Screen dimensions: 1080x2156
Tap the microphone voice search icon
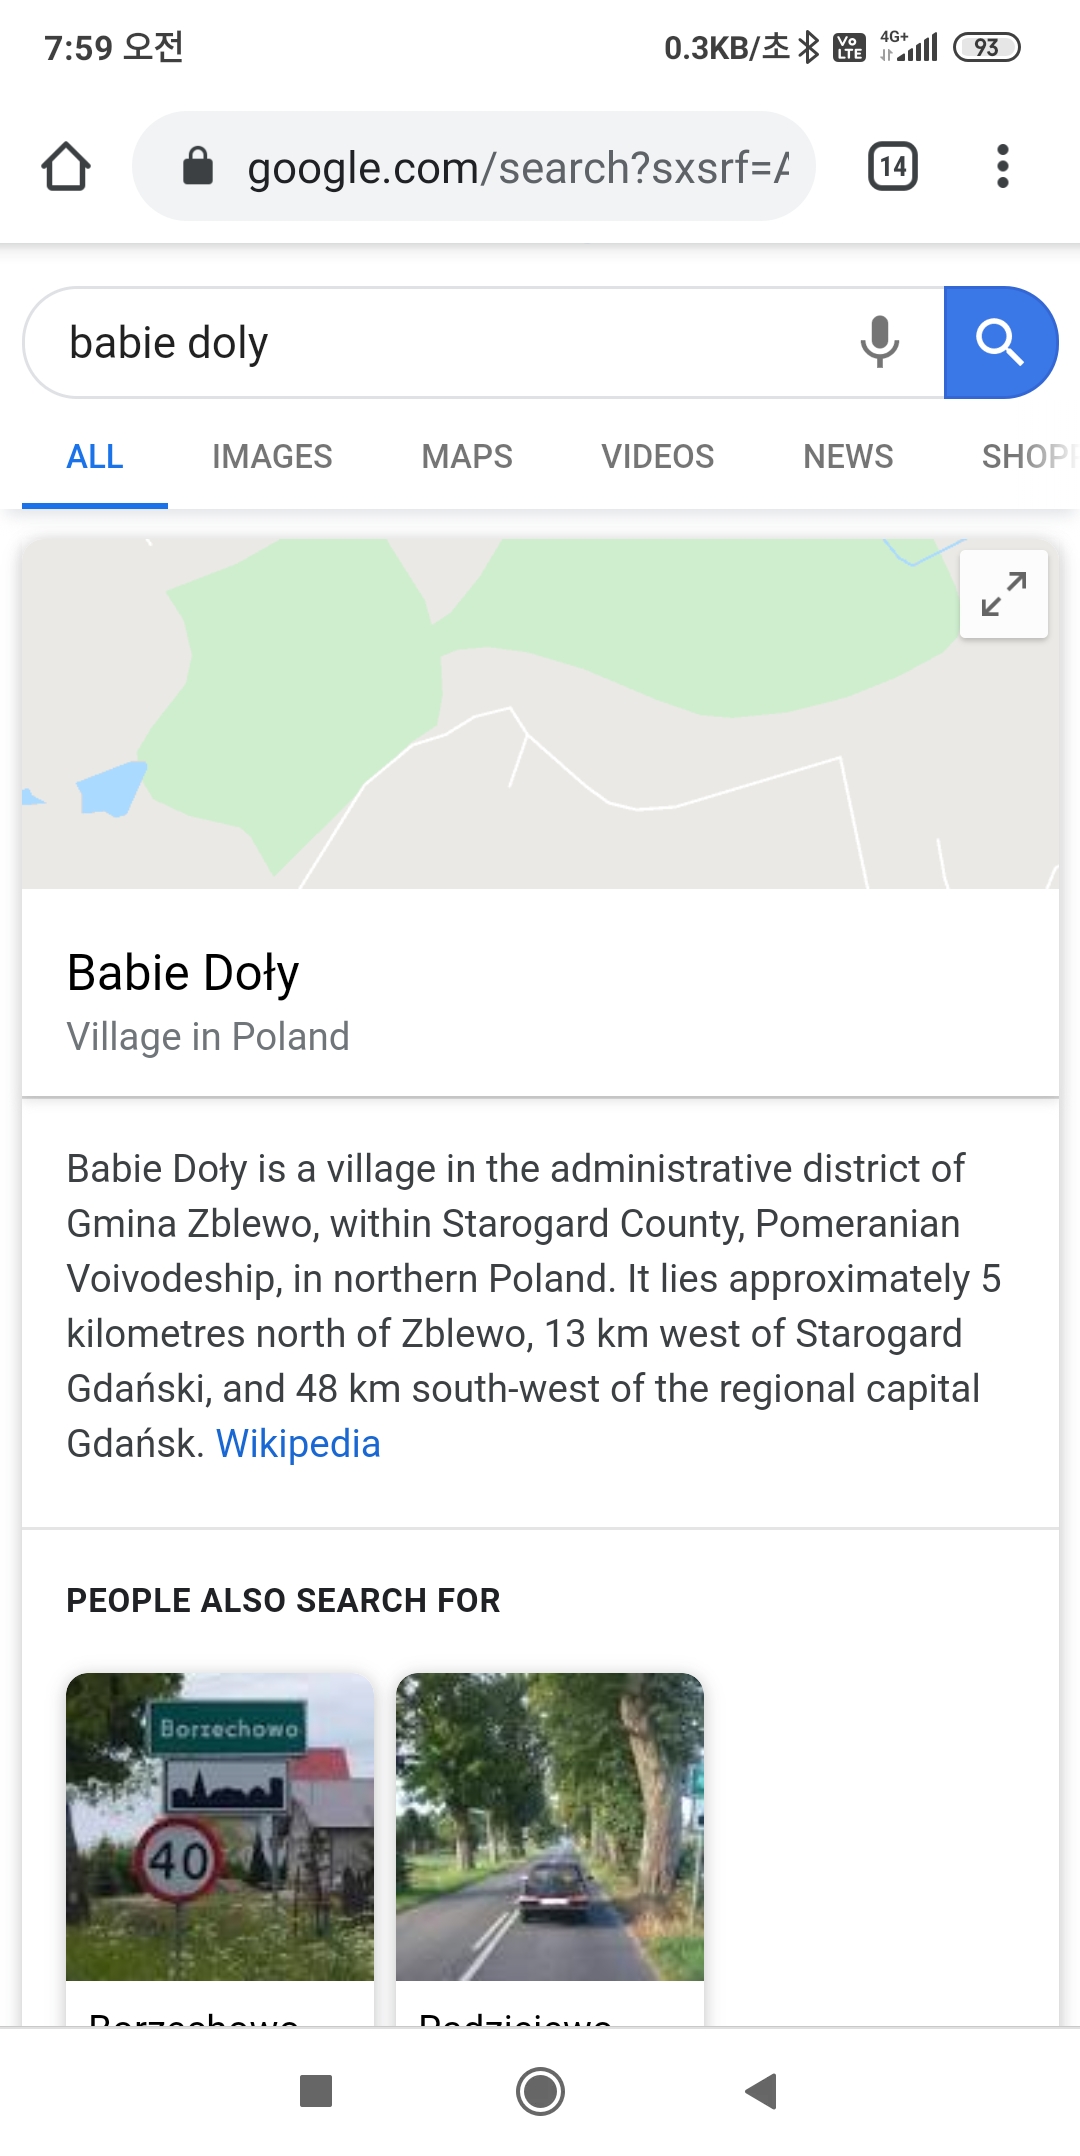pos(879,342)
